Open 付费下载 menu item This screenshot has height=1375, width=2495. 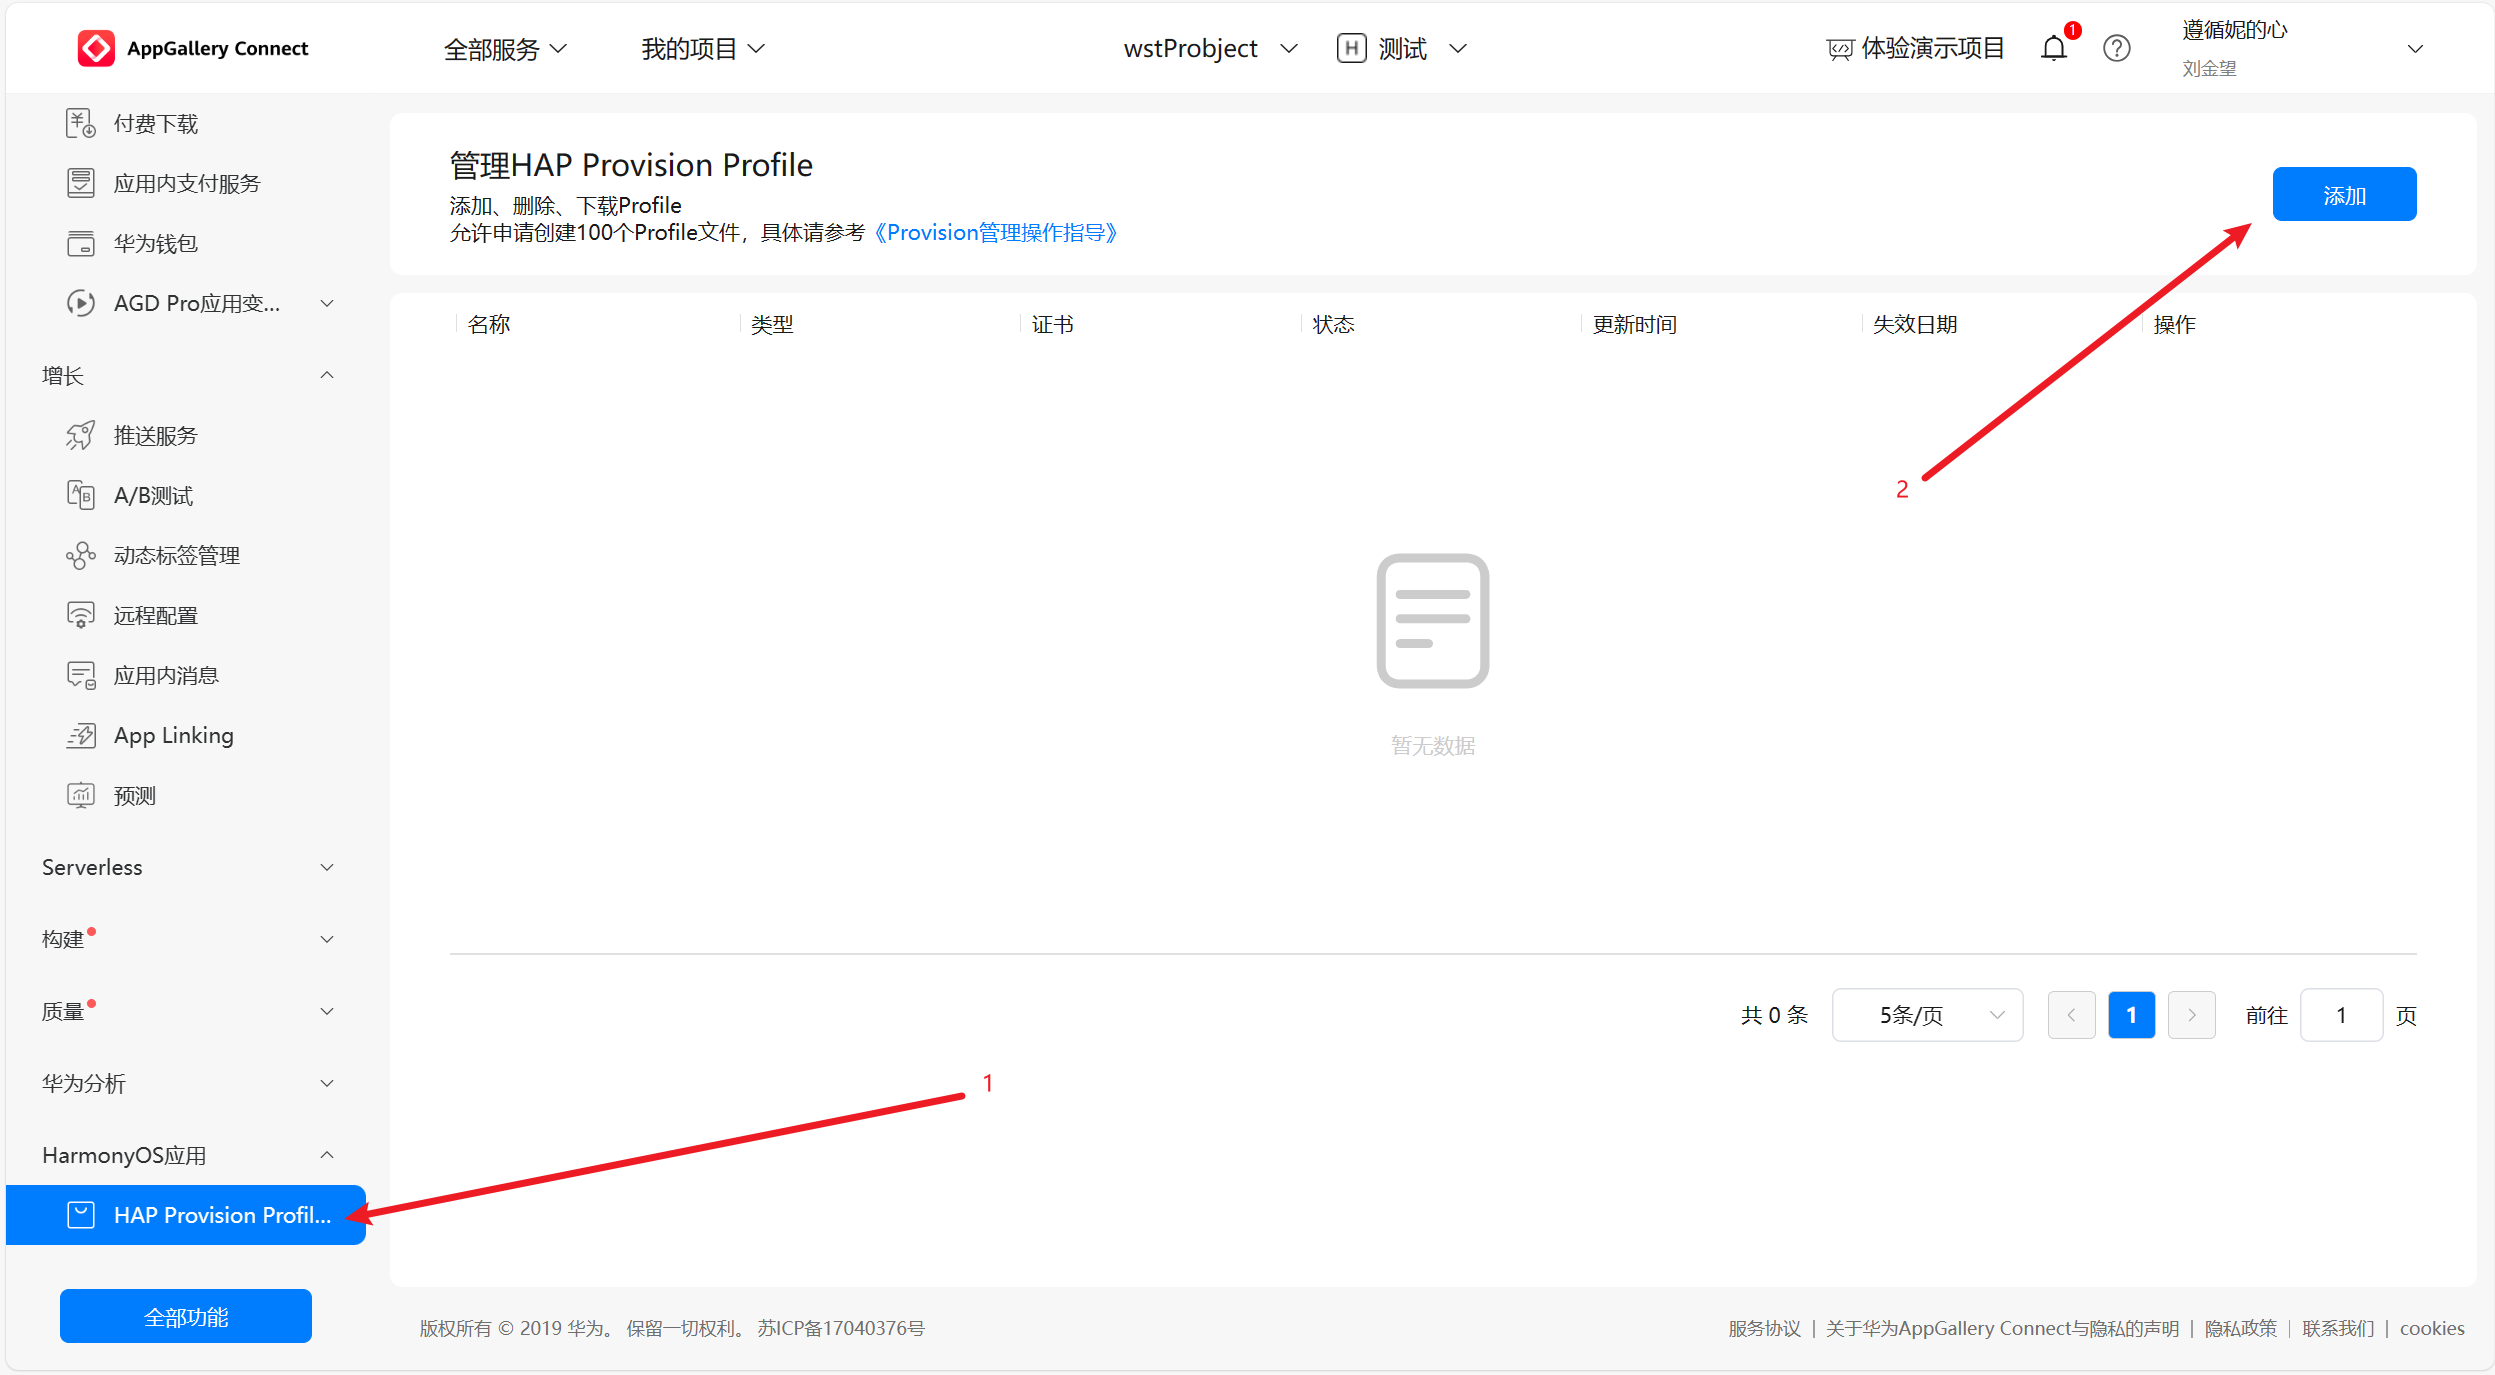156,123
